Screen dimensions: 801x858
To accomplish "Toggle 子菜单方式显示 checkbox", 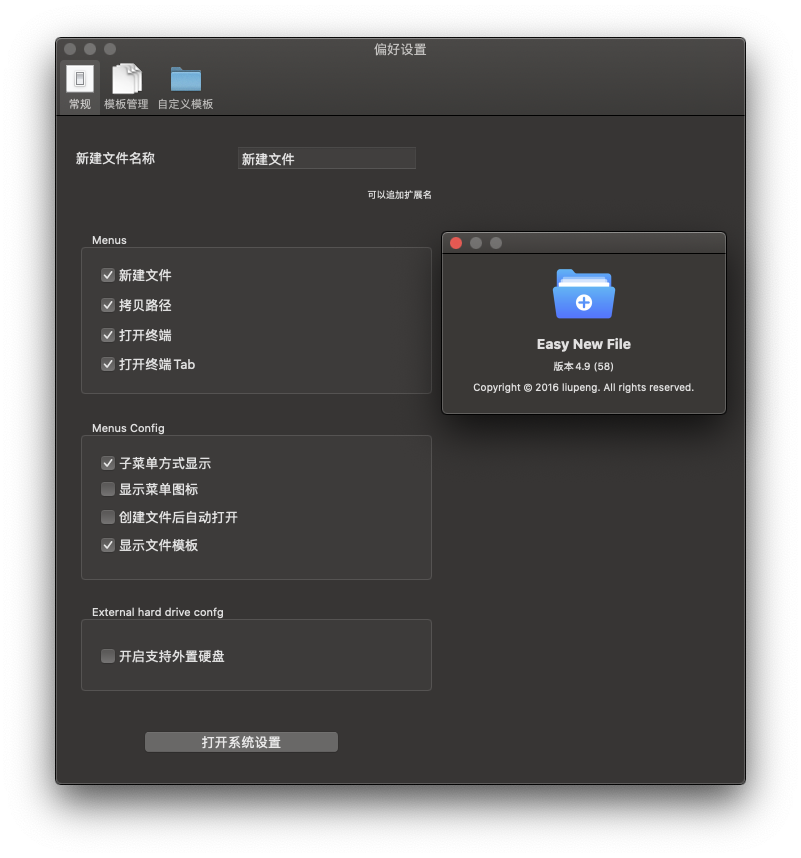I will [x=108, y=463].
